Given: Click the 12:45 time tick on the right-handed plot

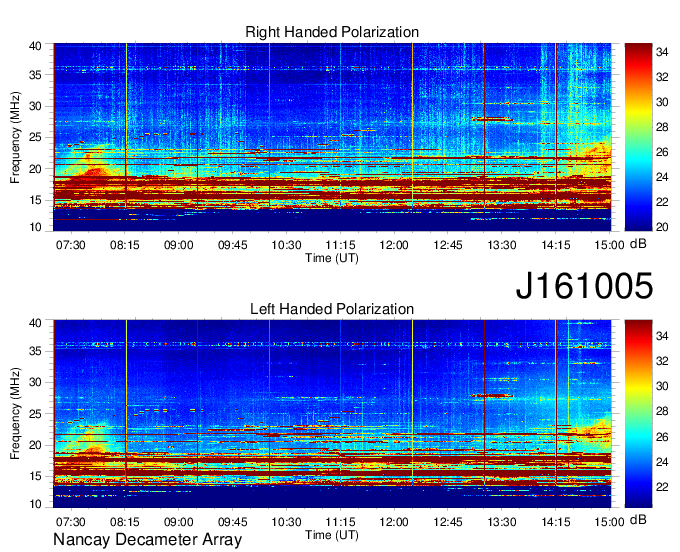Looking at the screenshot, I should [448, 245].
